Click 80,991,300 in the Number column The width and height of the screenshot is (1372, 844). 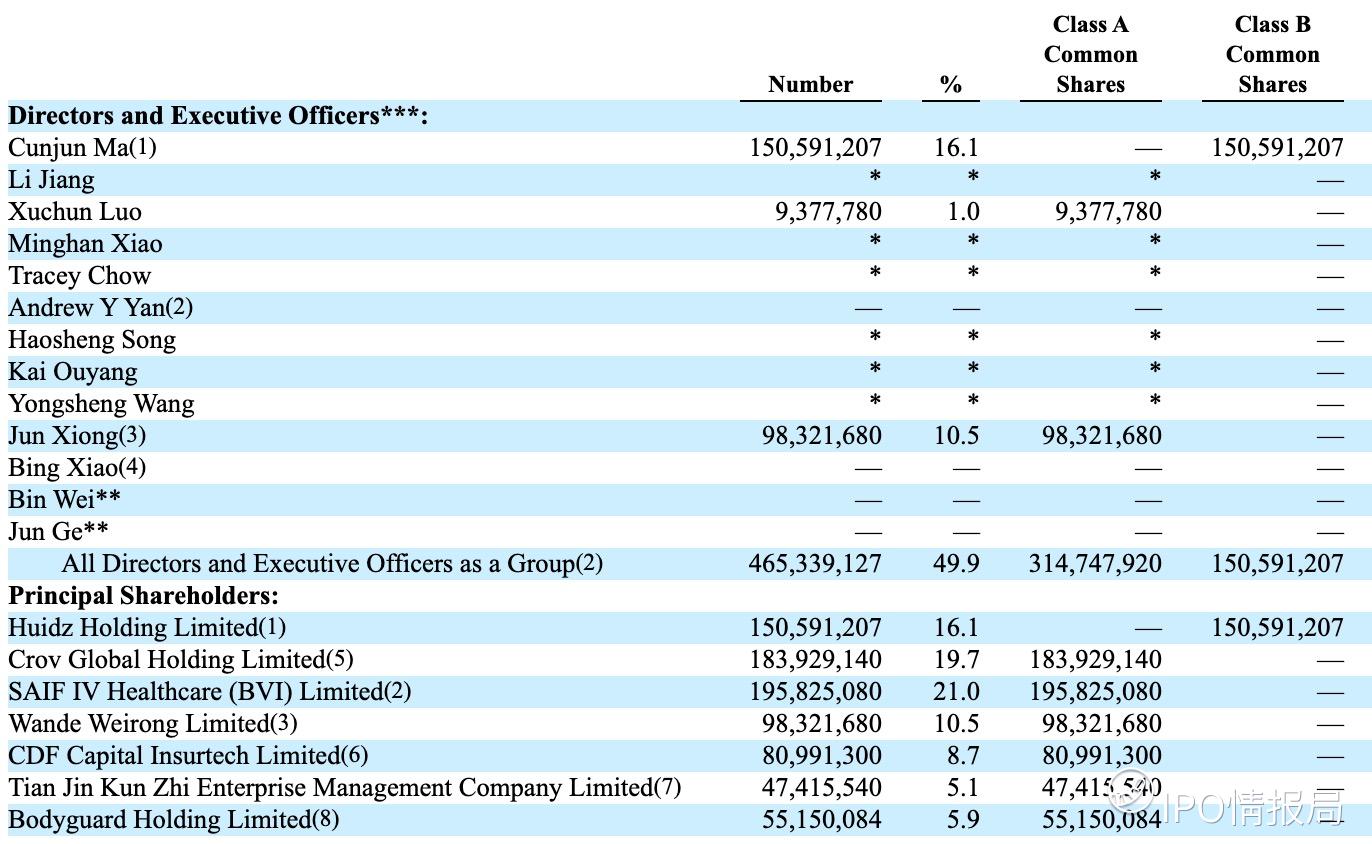click(x=822, y=756)
